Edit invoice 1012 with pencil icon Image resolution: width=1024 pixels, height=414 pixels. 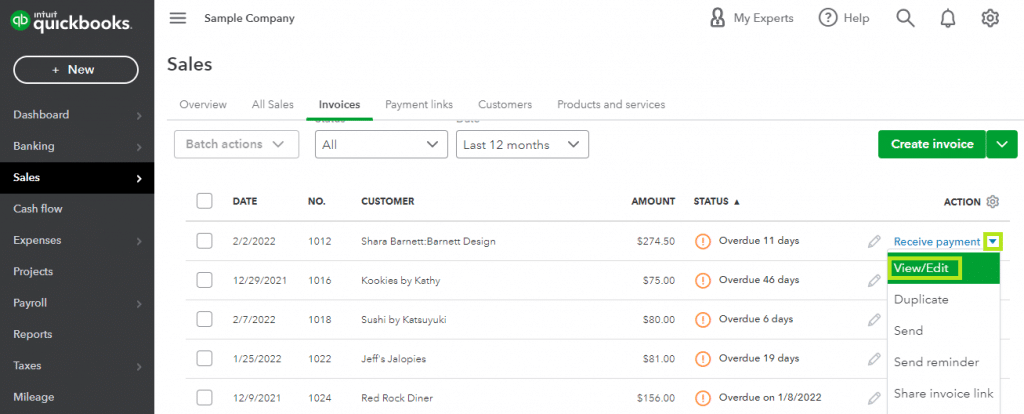874,242
